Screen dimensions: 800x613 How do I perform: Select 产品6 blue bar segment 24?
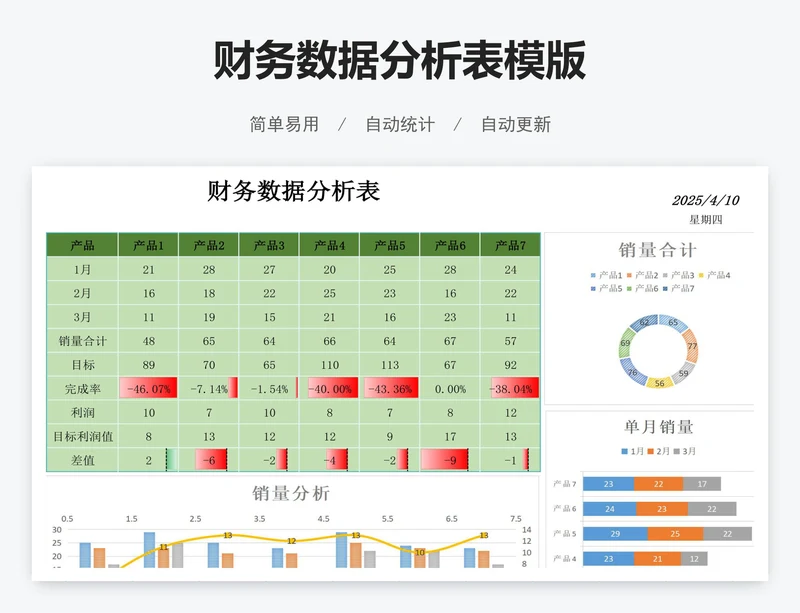click(x=610, y=509)
